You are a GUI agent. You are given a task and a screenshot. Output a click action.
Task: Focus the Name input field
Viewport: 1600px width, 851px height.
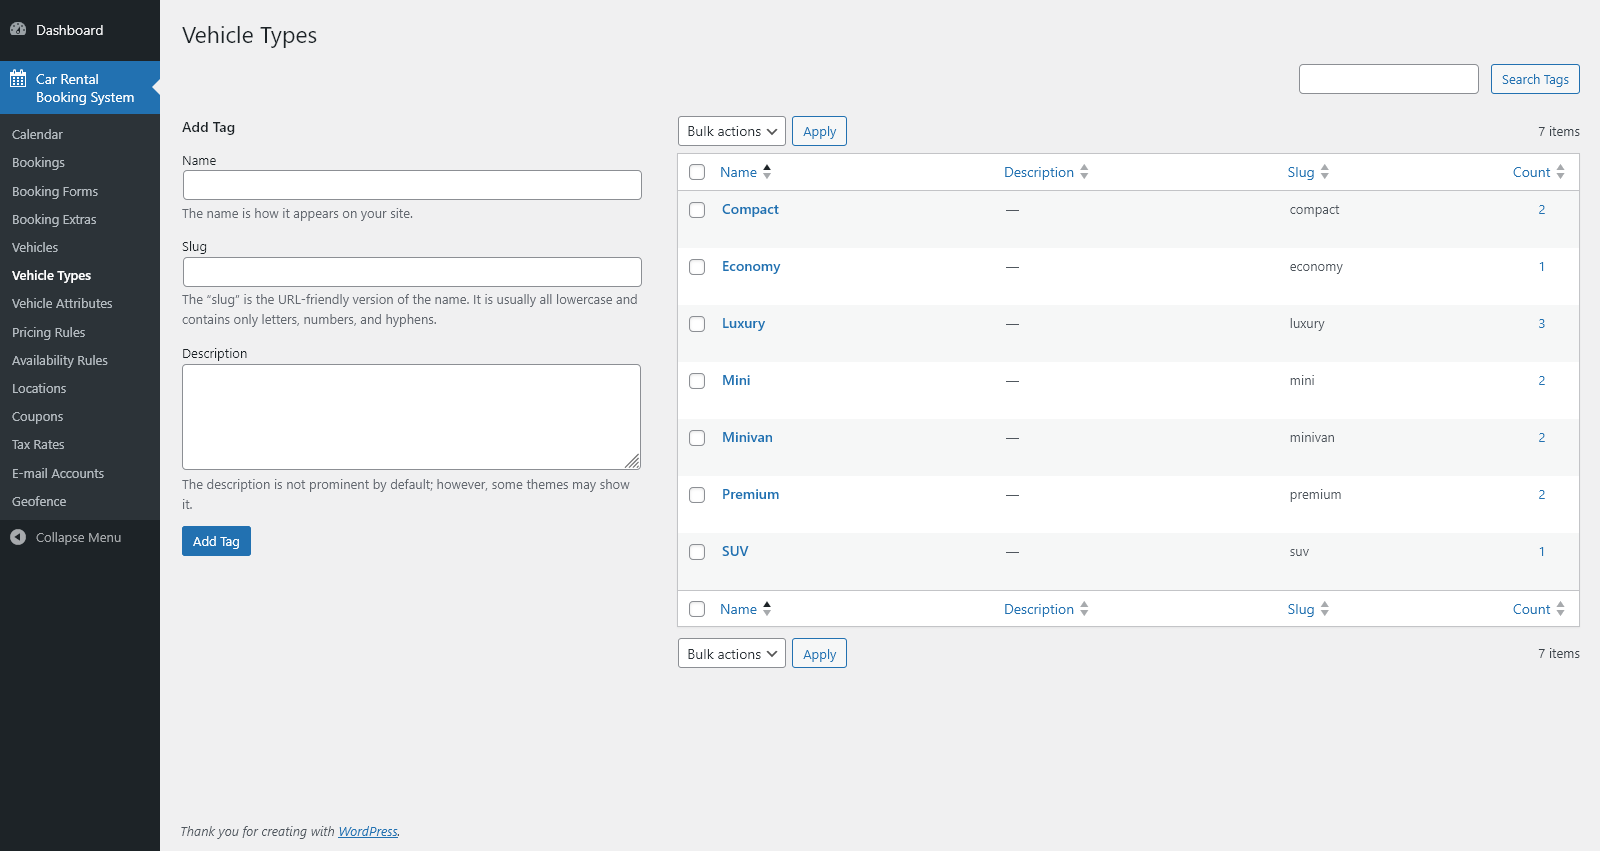(x=412, y=185)
